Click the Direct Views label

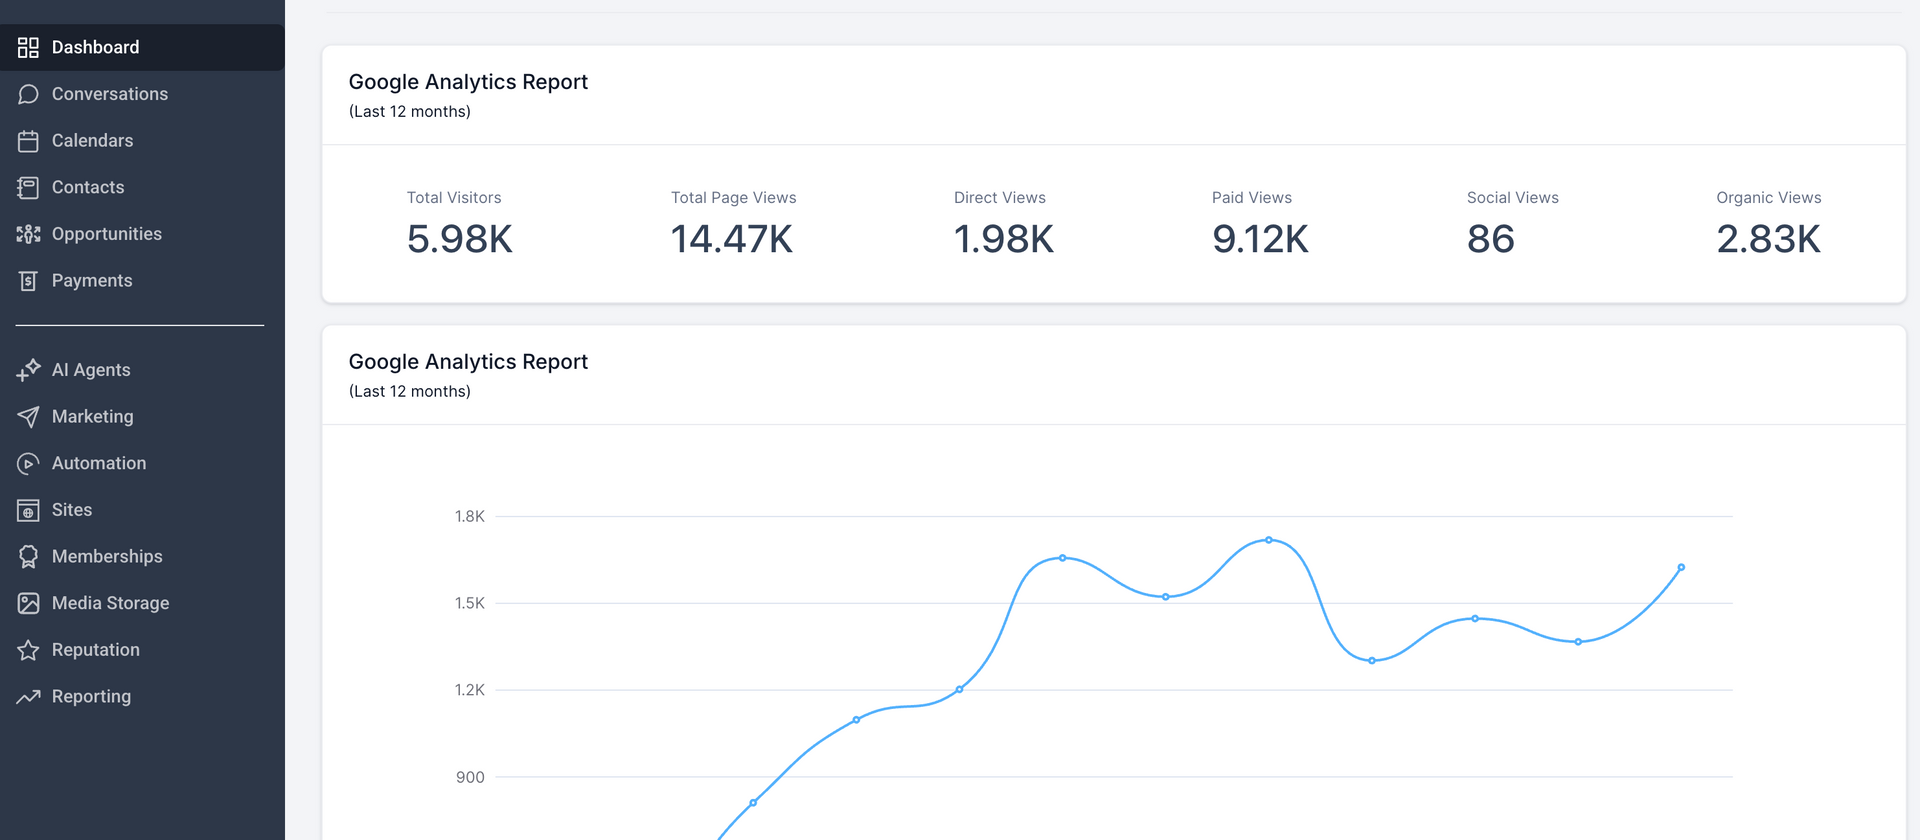tap(1000, 198)
